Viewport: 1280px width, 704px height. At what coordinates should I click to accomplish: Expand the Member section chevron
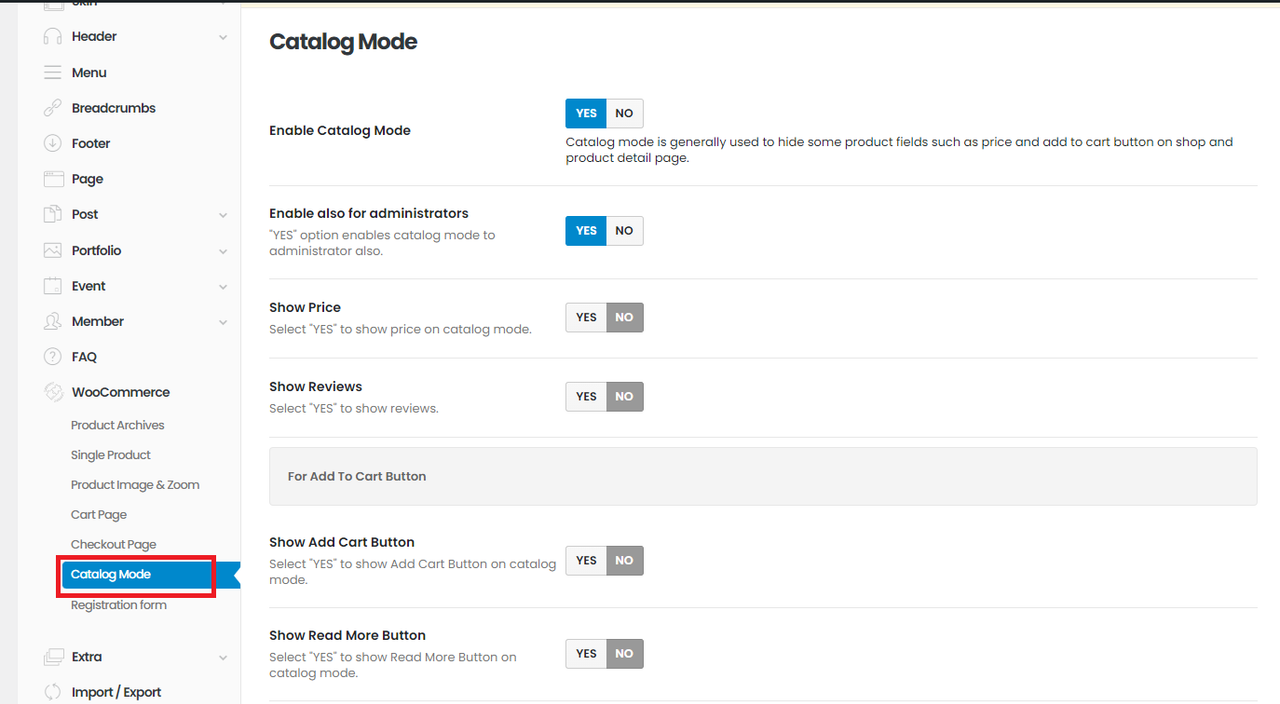click(223, 322)
